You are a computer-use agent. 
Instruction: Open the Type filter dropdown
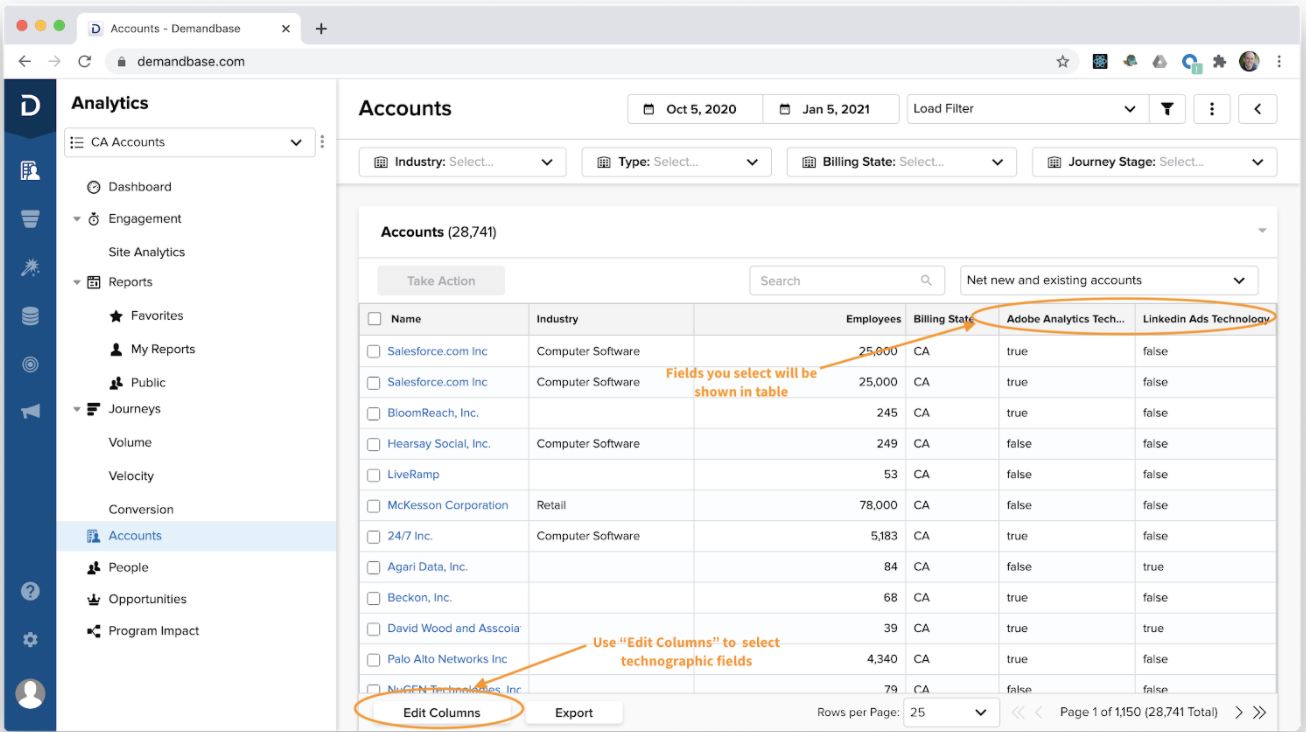point(676,162)
